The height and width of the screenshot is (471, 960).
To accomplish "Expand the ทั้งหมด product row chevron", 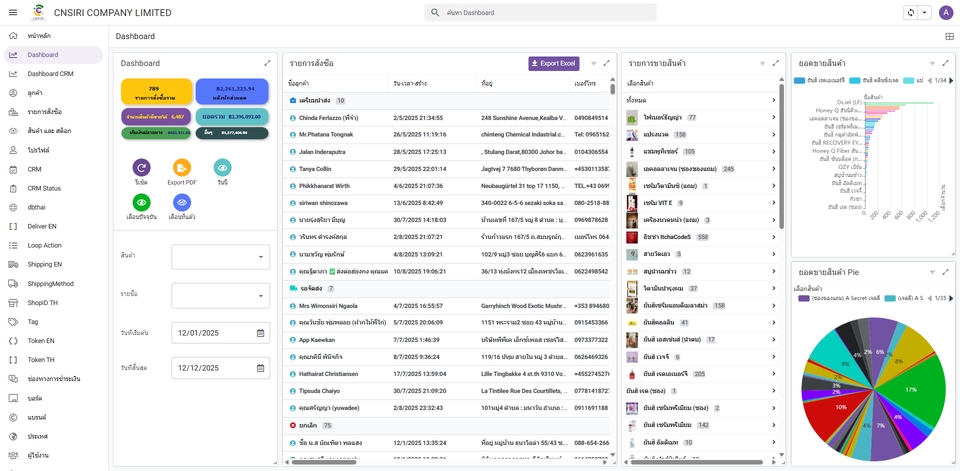I will (773, 100).
